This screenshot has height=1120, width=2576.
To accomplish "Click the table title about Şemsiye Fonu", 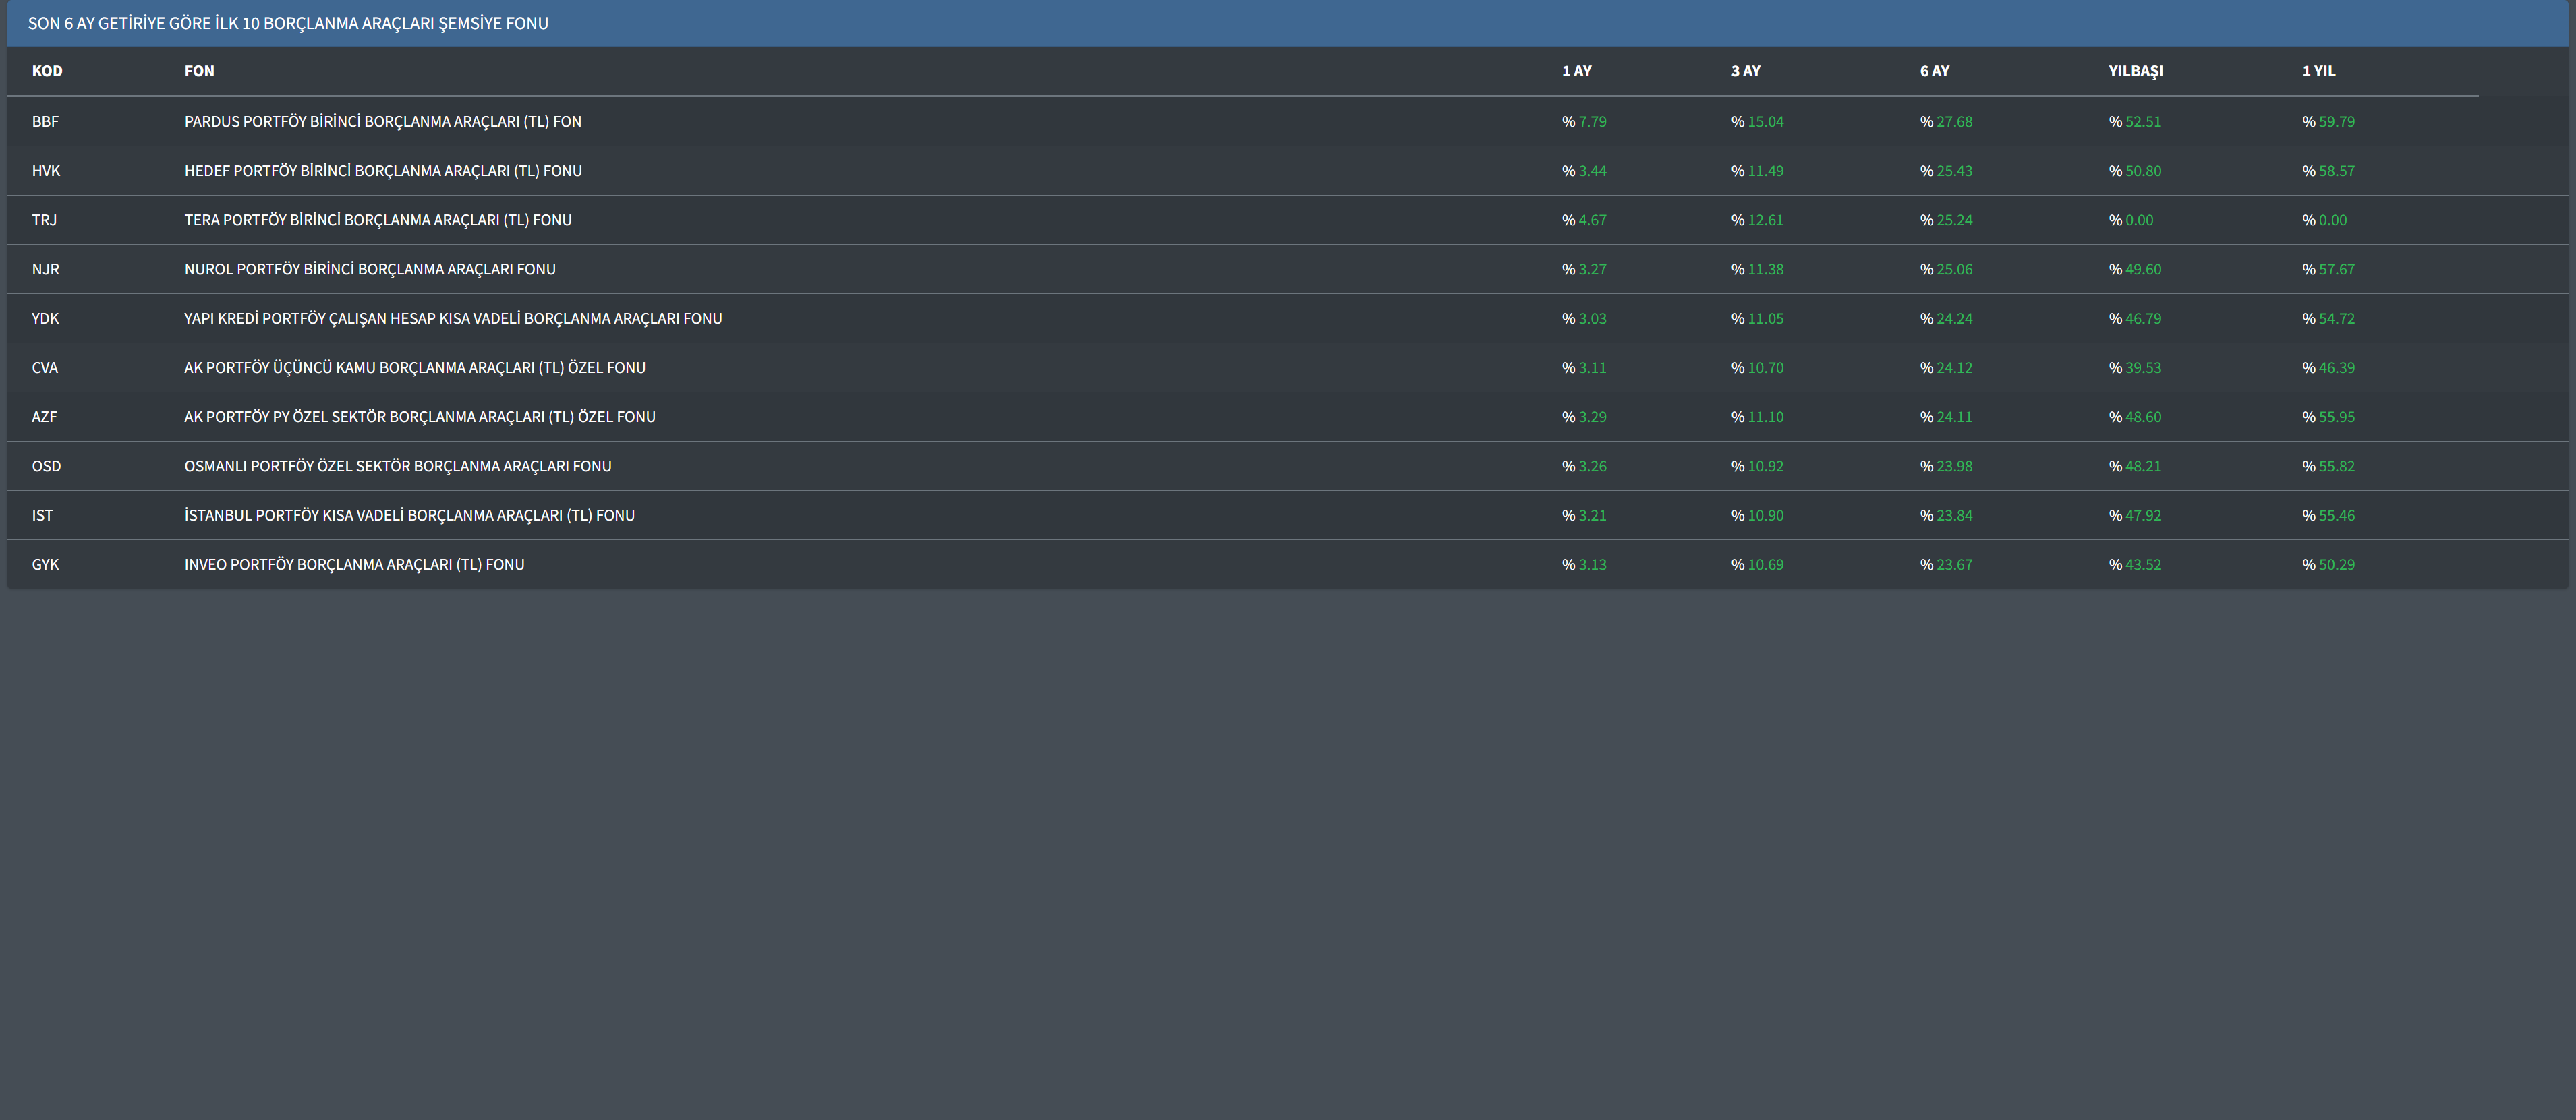I will click(288, 23).
